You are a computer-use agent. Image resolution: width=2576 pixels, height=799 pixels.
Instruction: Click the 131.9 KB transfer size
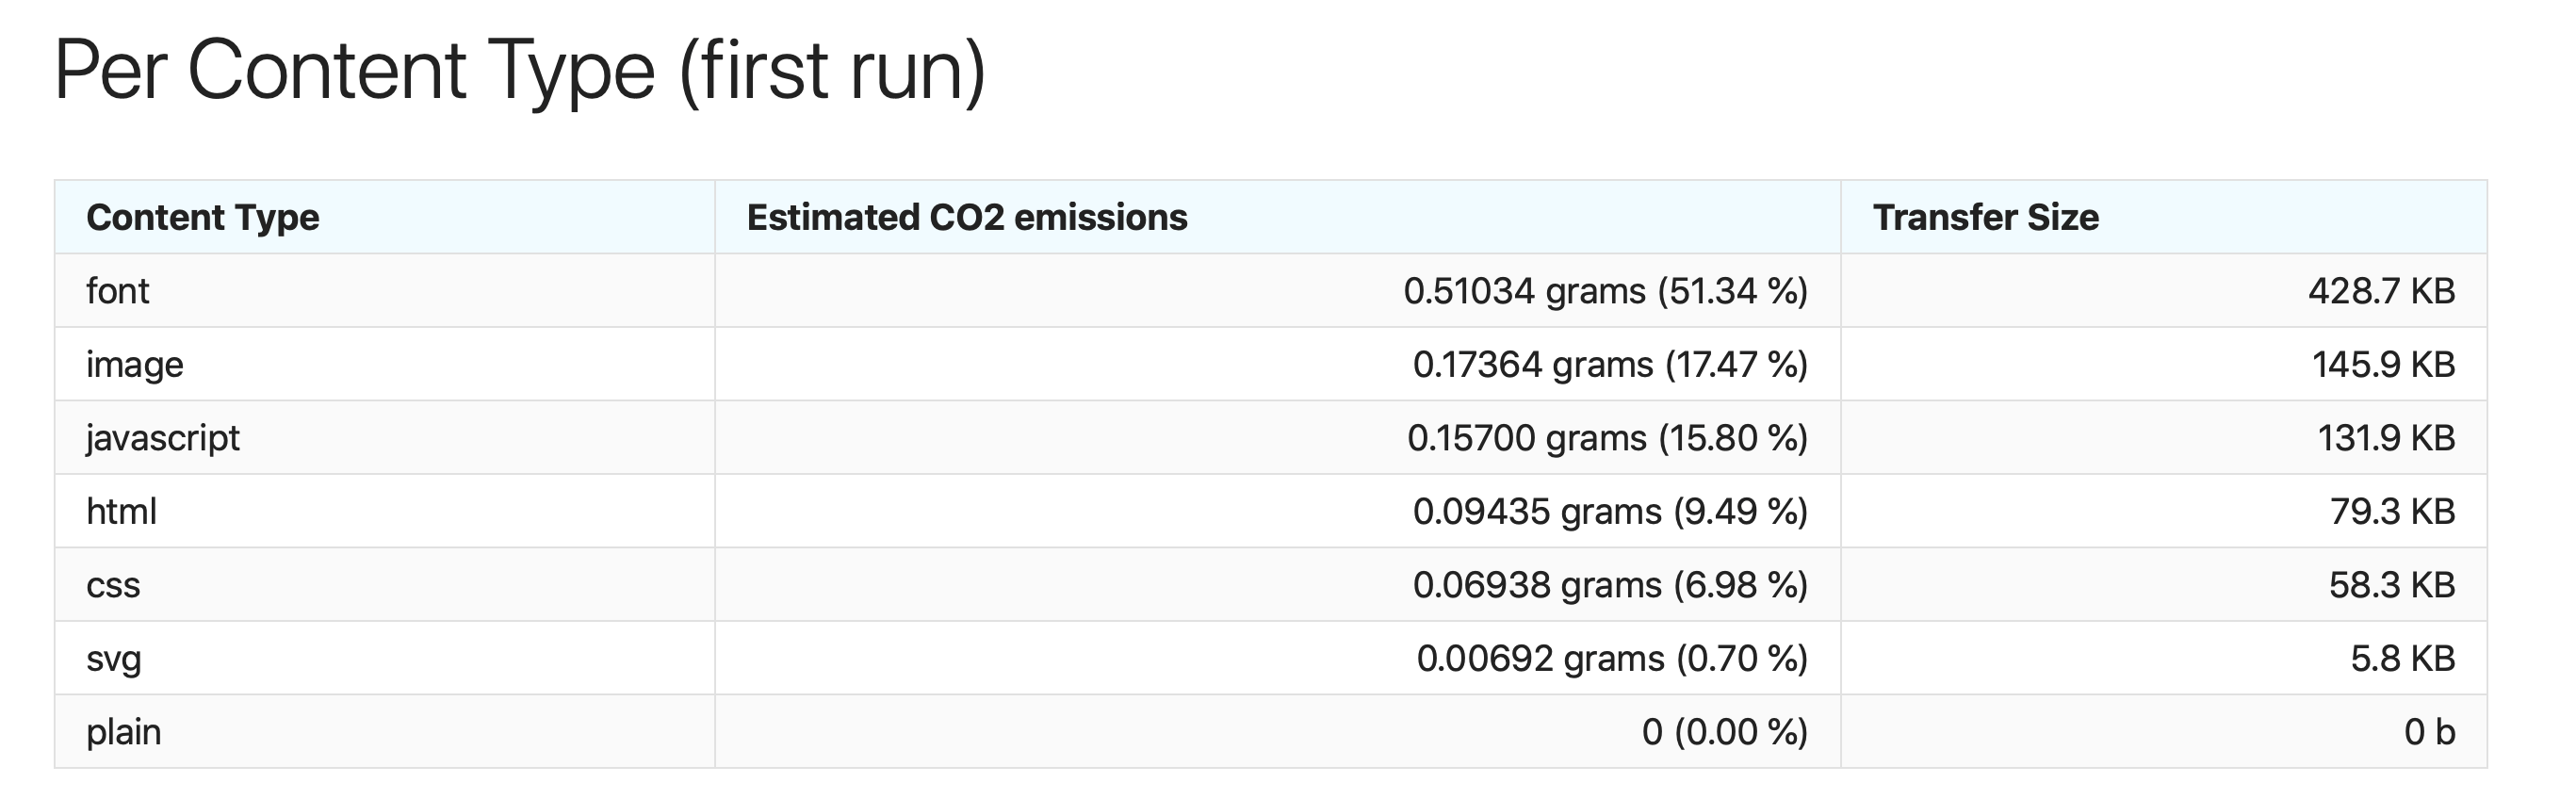(x=2386, y=438)
